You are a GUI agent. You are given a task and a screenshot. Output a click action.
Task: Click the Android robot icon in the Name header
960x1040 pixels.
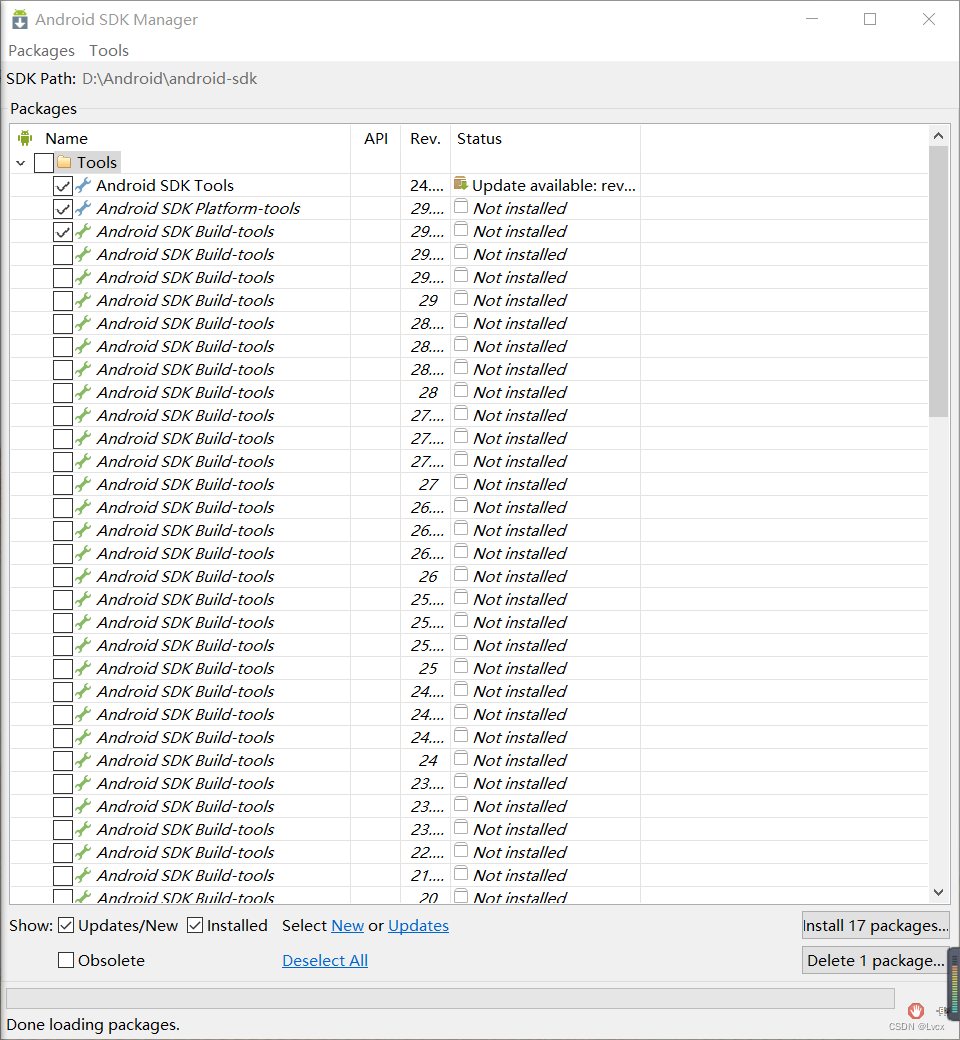point(26,139)
